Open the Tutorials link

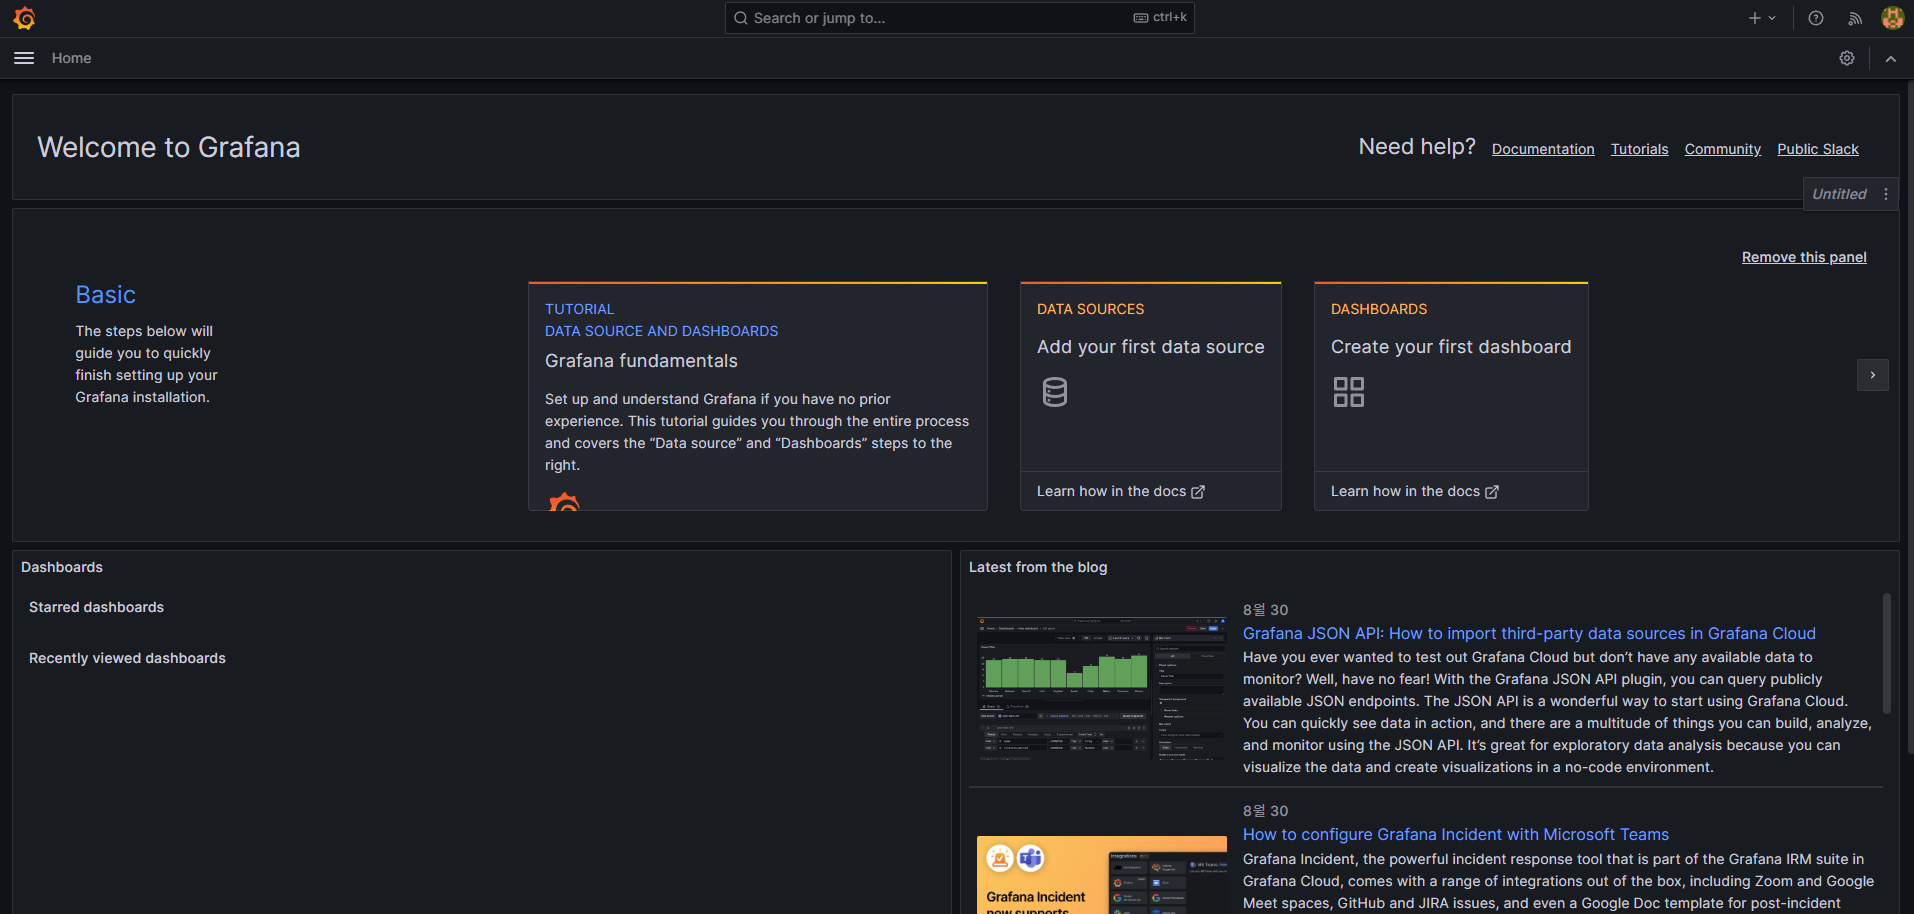pyautogui.click(x=1639, y=149)
